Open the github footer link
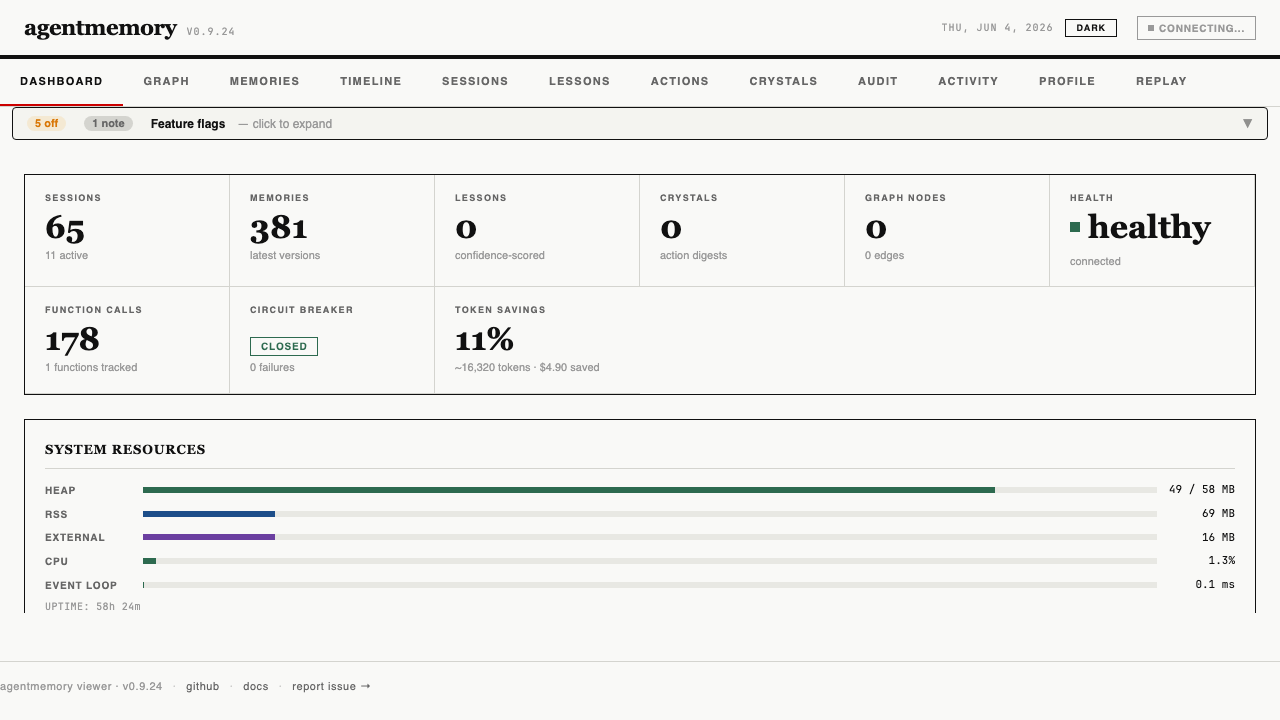This screenshot has height=720, width=1280. (x=202, y=686)
